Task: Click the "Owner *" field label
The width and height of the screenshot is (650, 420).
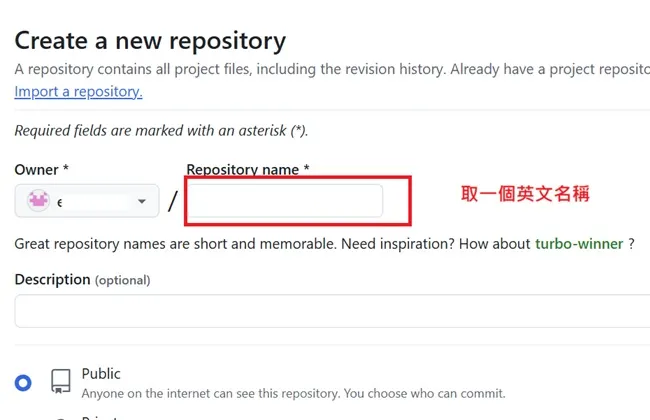Action: (x=42, y=170)
